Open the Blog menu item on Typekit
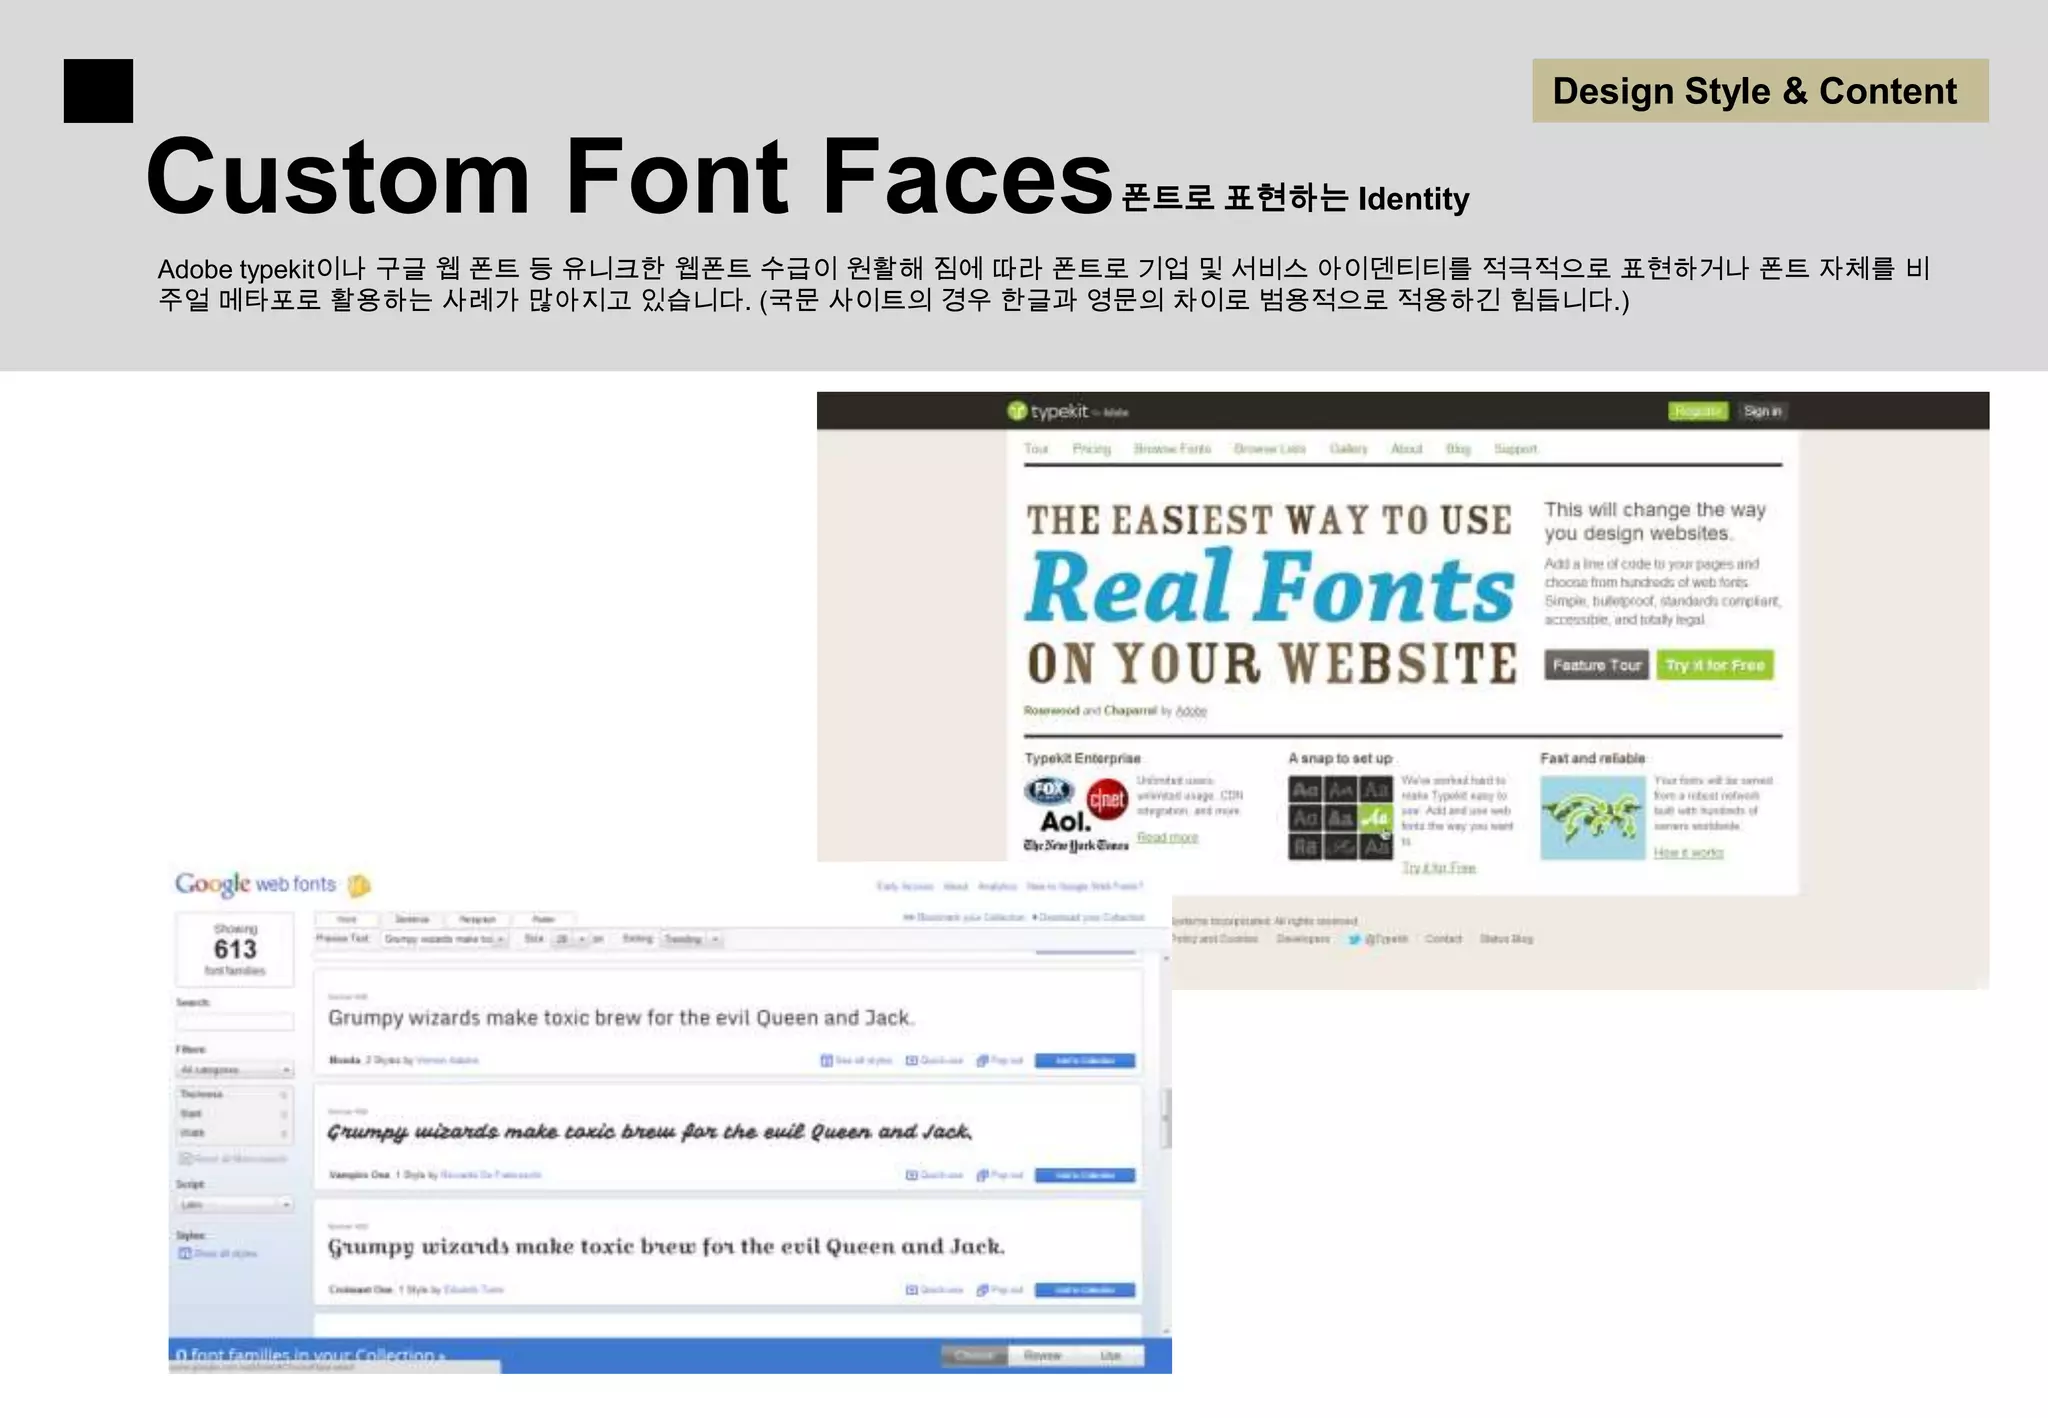 point(1458,449)
